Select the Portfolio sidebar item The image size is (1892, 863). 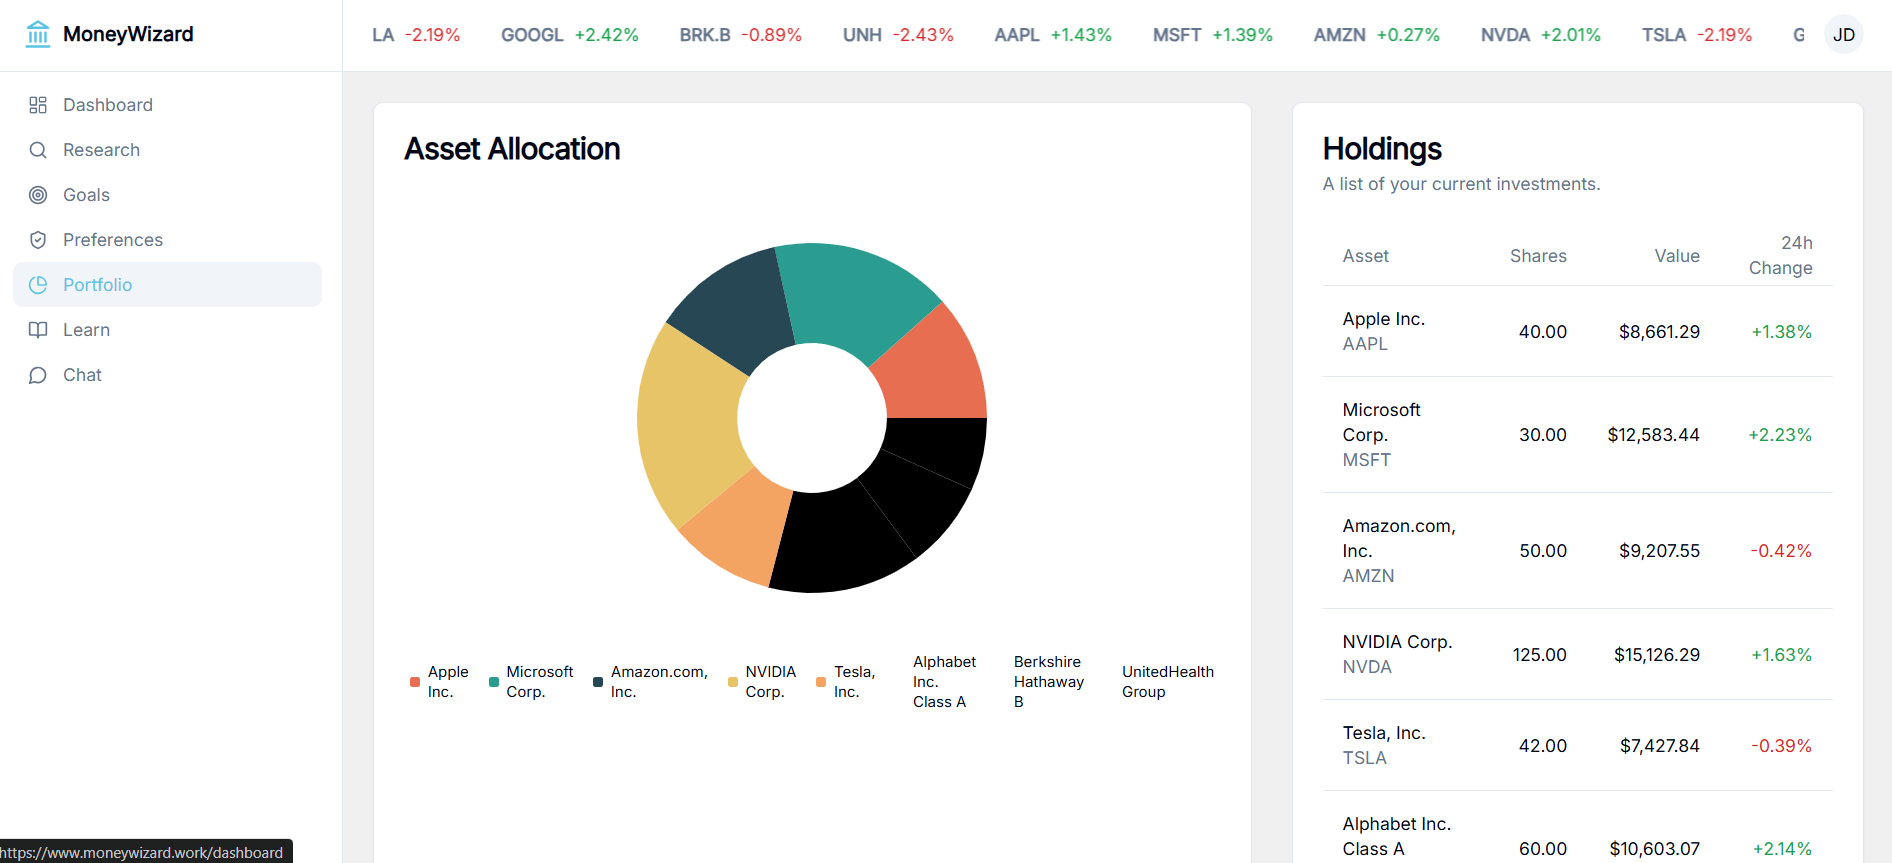(167, 285)
